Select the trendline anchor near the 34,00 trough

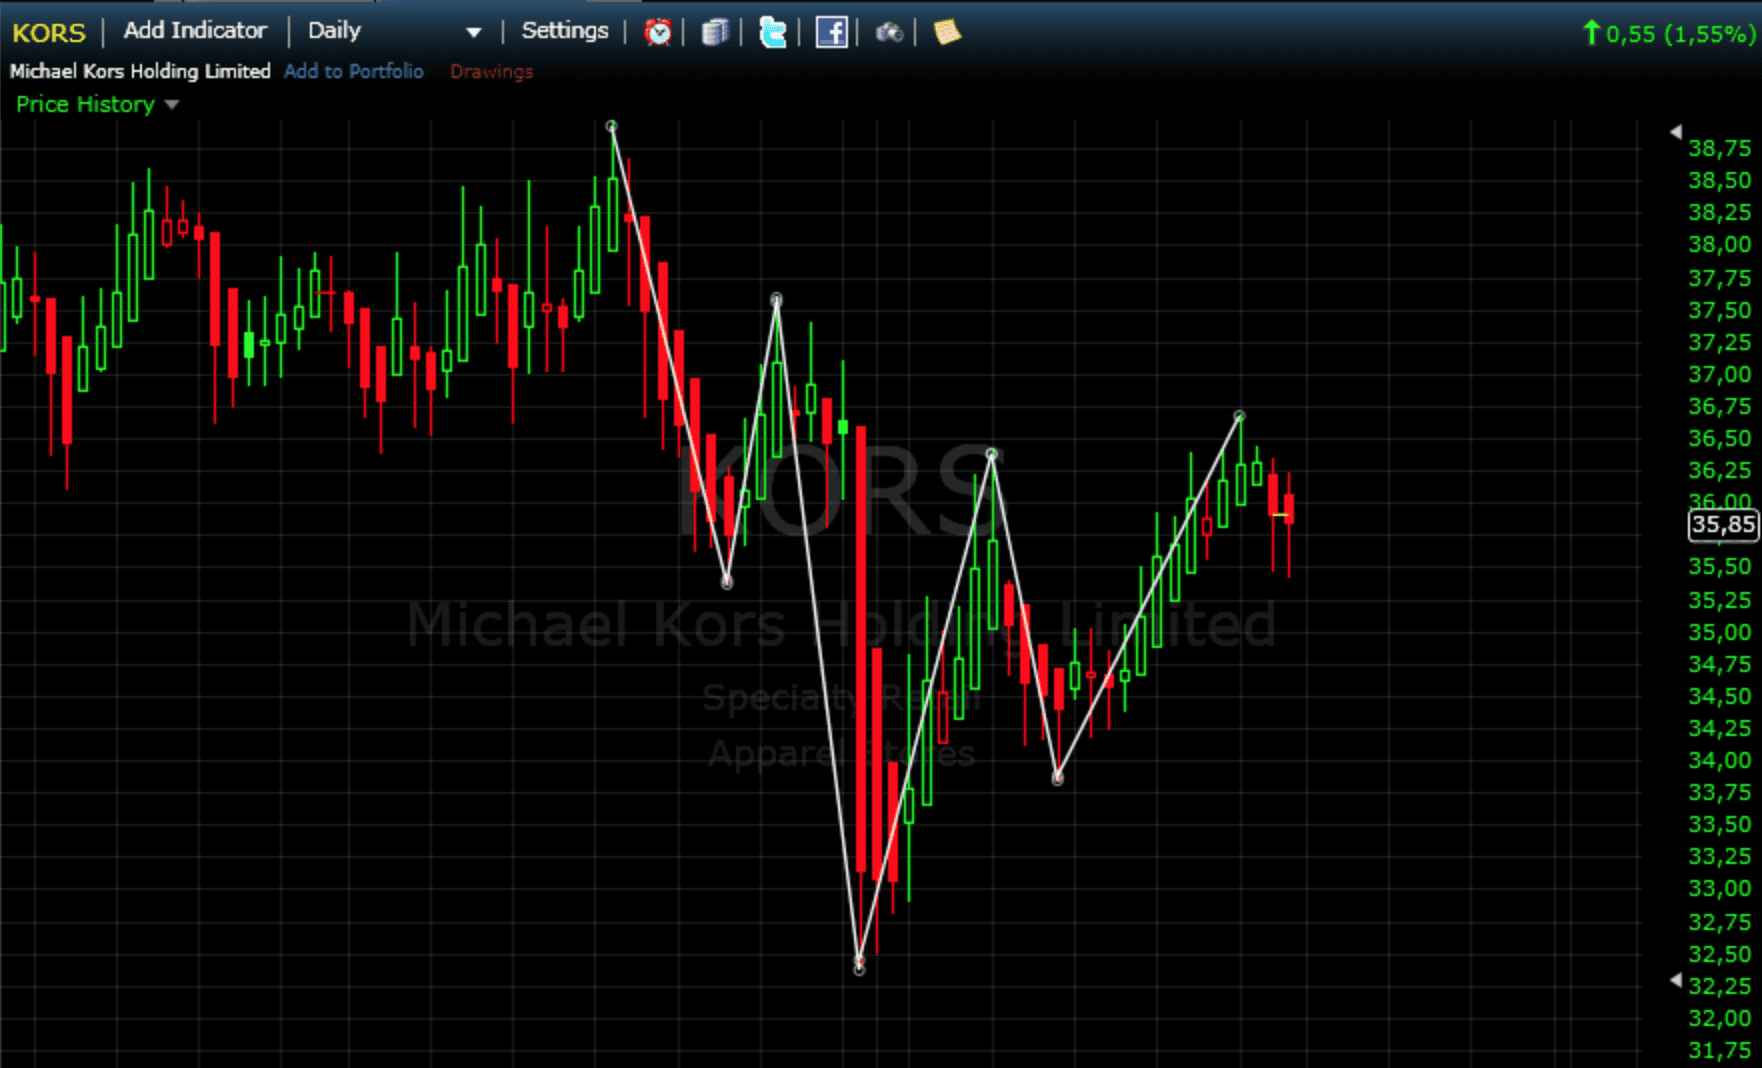(x=1058, y=777)
